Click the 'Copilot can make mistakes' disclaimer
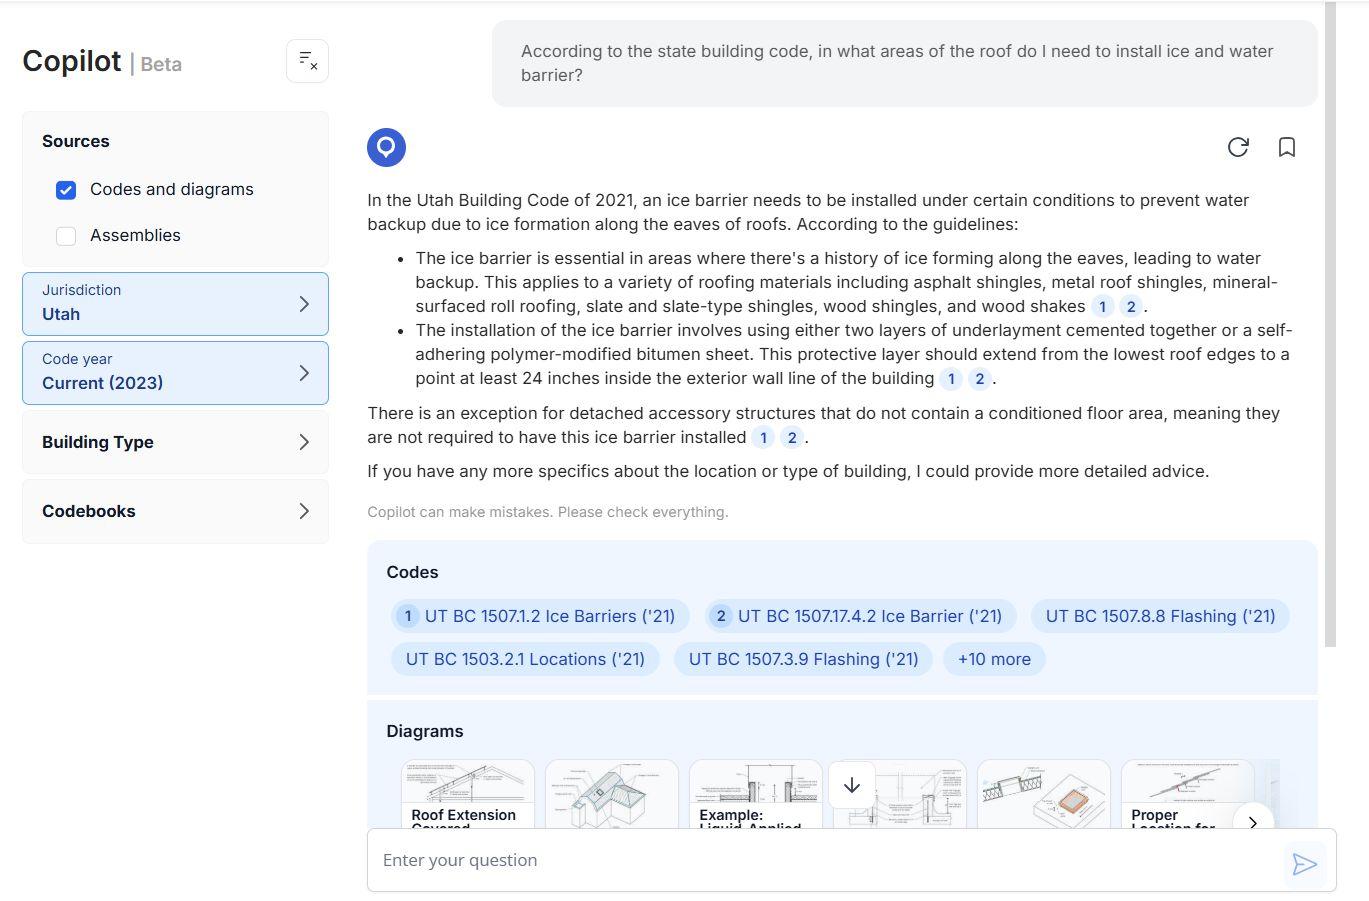Screen dimensions: 1369x901 (548, 512)
